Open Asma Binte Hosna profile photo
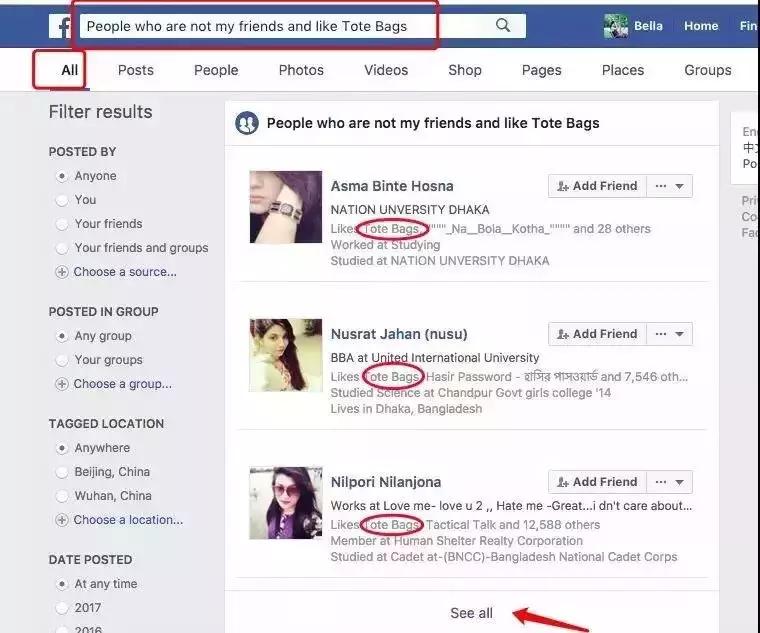 tap(286, 207)
